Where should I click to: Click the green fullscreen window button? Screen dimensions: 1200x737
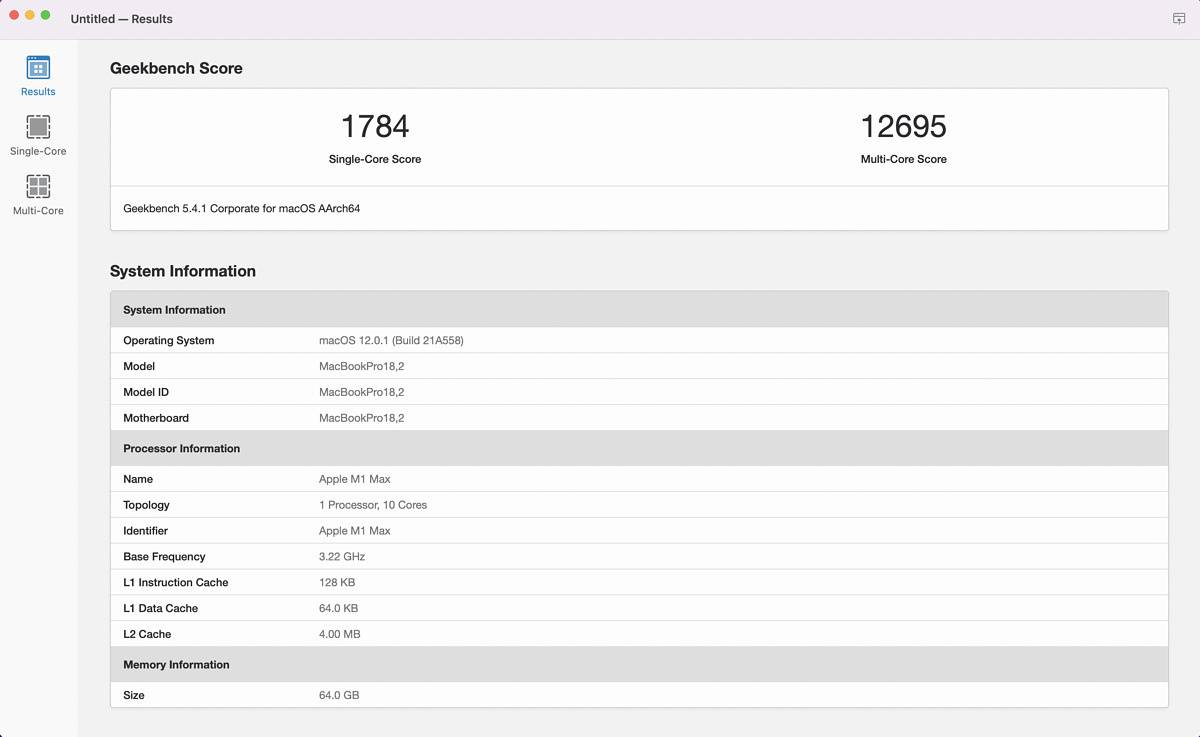[46, 15]
